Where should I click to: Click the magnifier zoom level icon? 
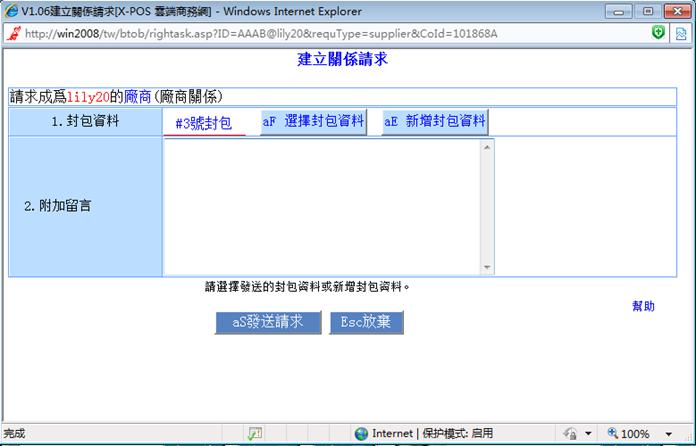[611, 433]
